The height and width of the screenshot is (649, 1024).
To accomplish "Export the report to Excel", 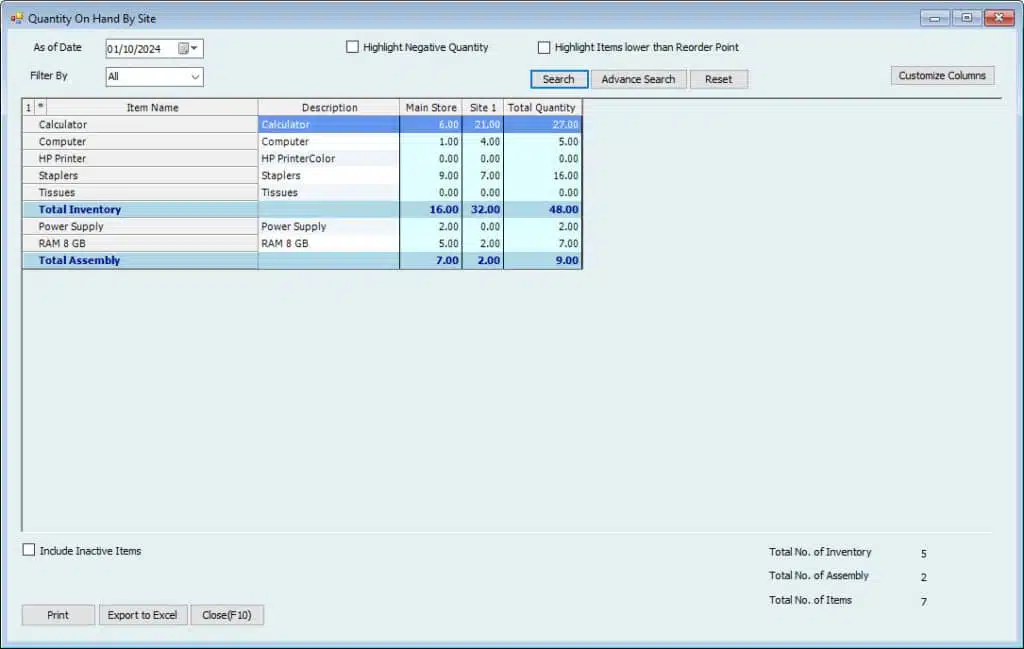I will [x=142, y=615].
